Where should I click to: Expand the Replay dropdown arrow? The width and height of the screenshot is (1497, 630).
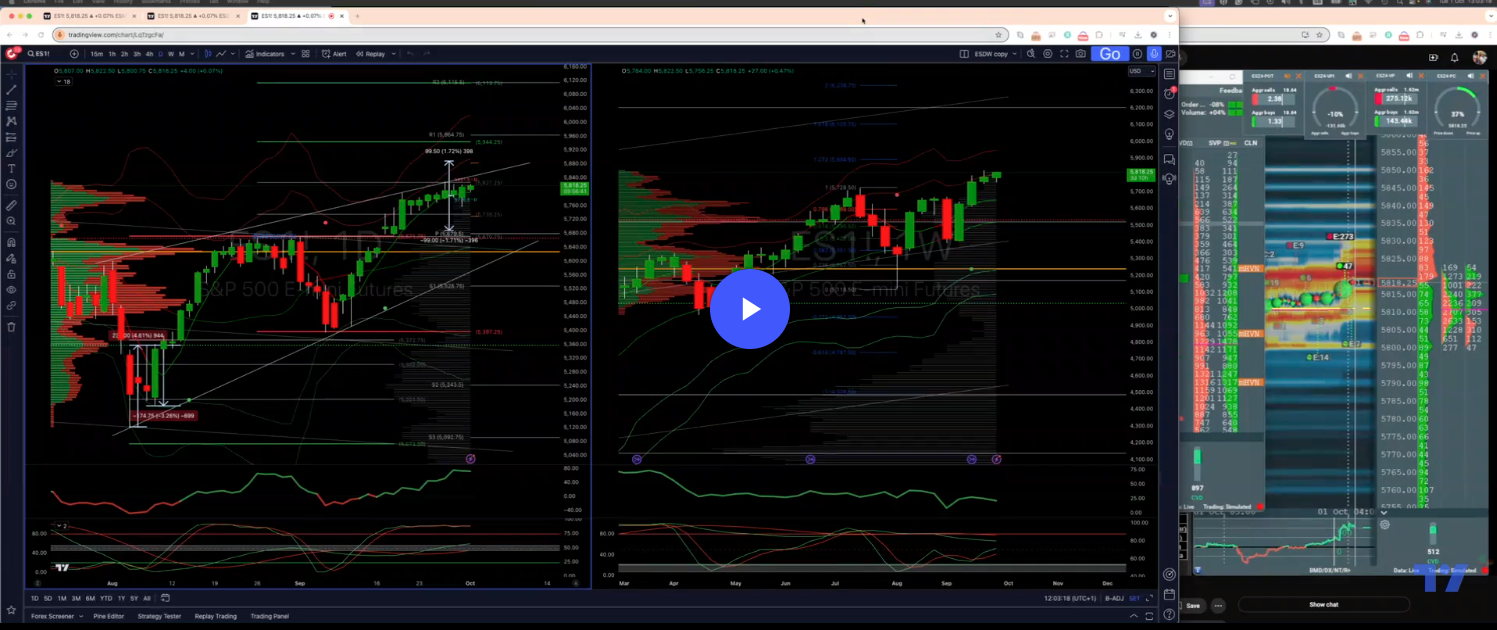[393, 54]
